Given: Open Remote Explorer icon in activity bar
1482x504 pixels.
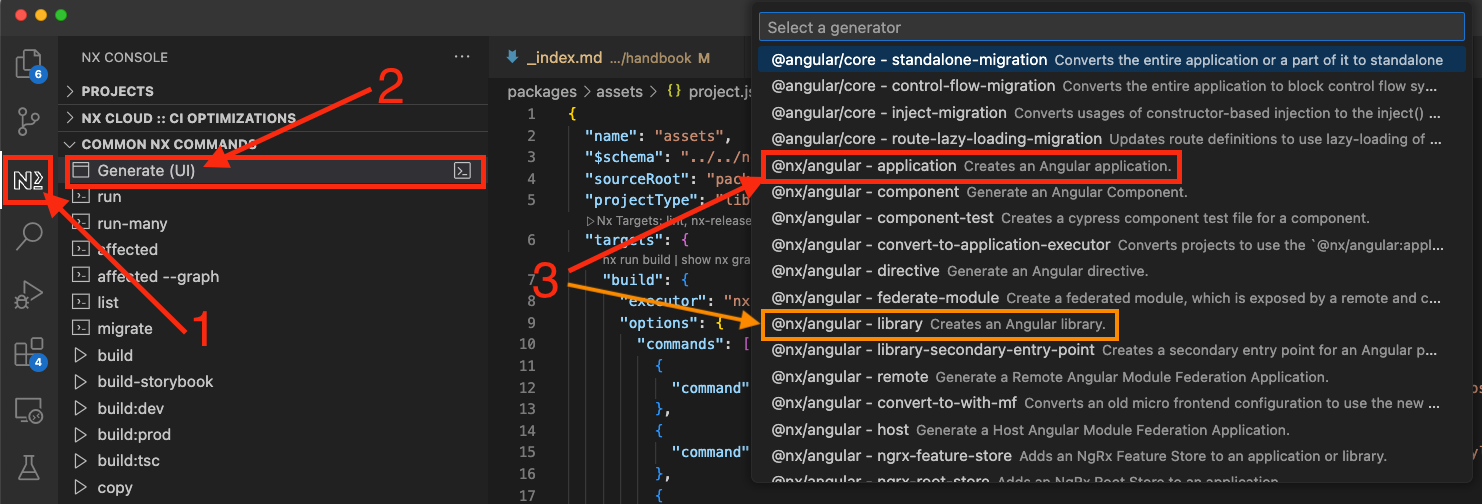Looking at the screenshot, I should point(29,410).
